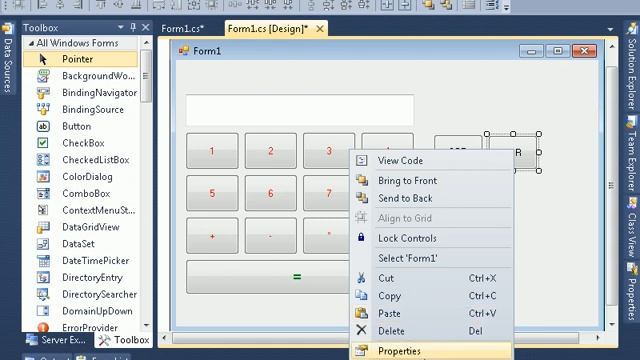Switch to the Form1.cs* code tab
640x360 pixels.
pos(182,29)
